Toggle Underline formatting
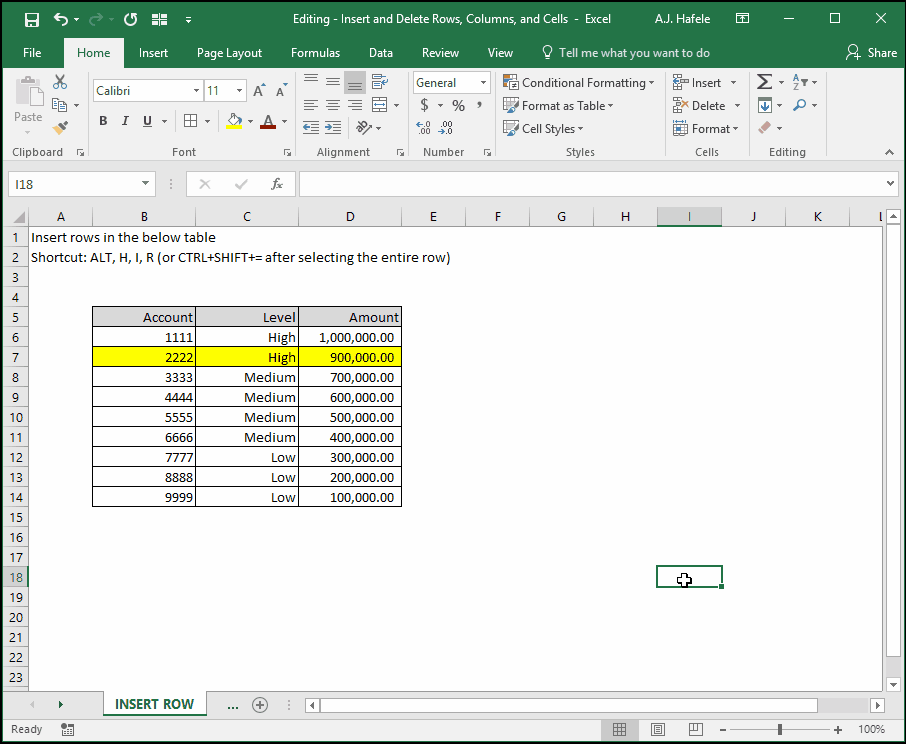 pyautogui.click(x=147, y=121)
